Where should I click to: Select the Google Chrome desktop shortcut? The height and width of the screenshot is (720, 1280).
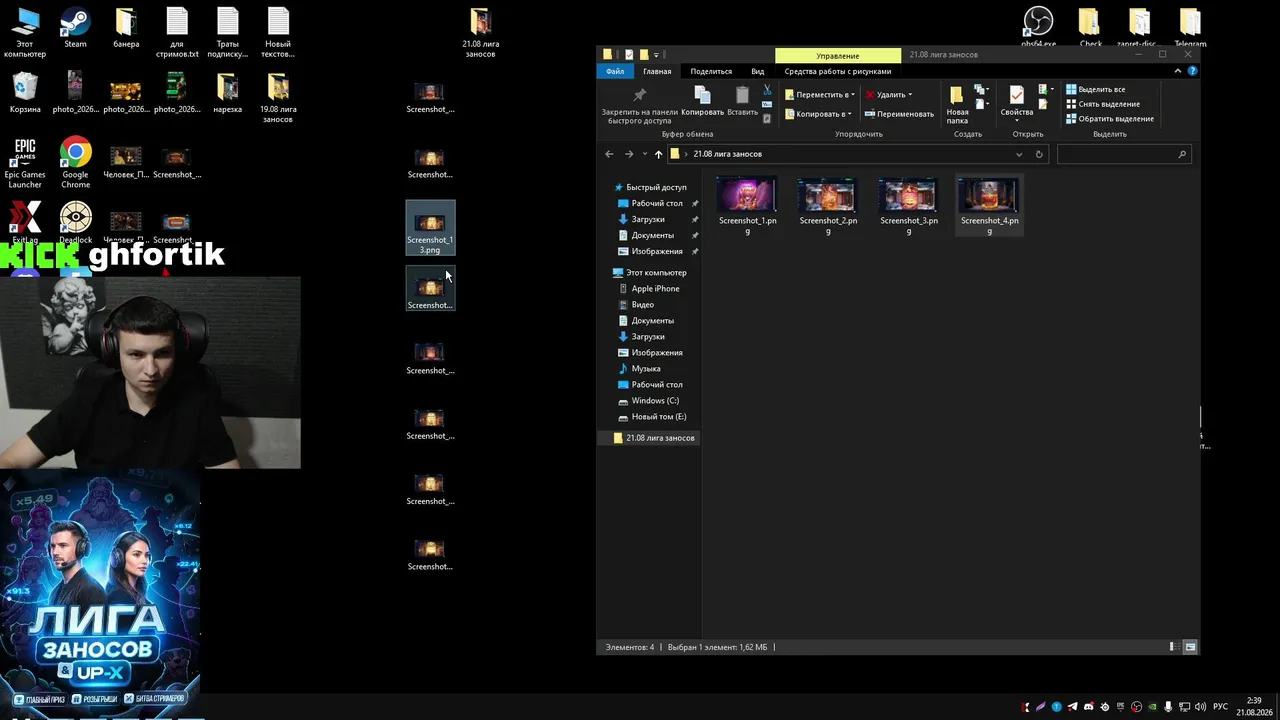(75, 163)
